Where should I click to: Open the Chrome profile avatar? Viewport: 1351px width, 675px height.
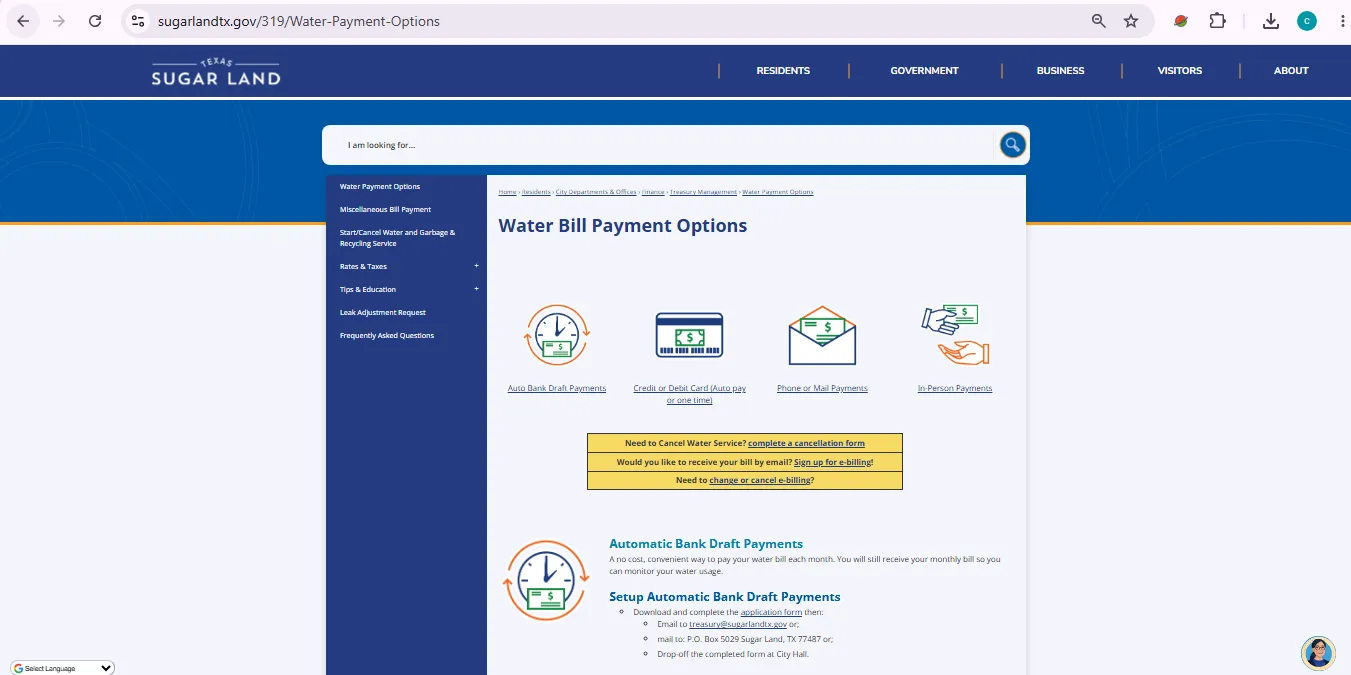point(1307,21)
